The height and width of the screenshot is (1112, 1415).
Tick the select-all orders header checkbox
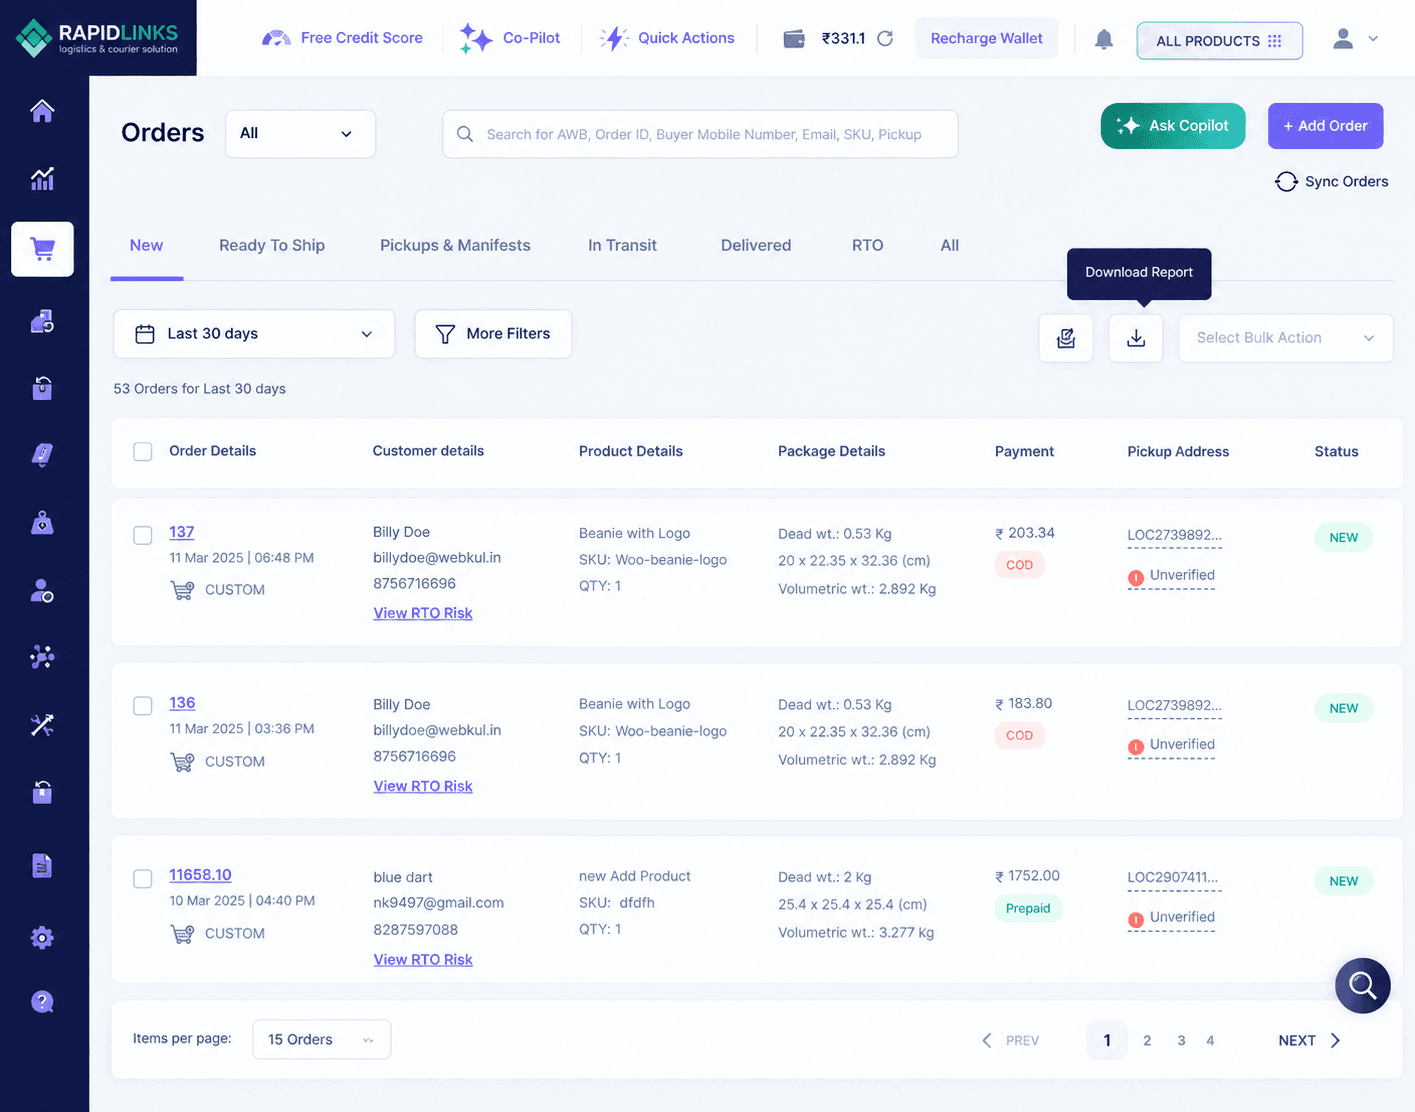(143, 452)
